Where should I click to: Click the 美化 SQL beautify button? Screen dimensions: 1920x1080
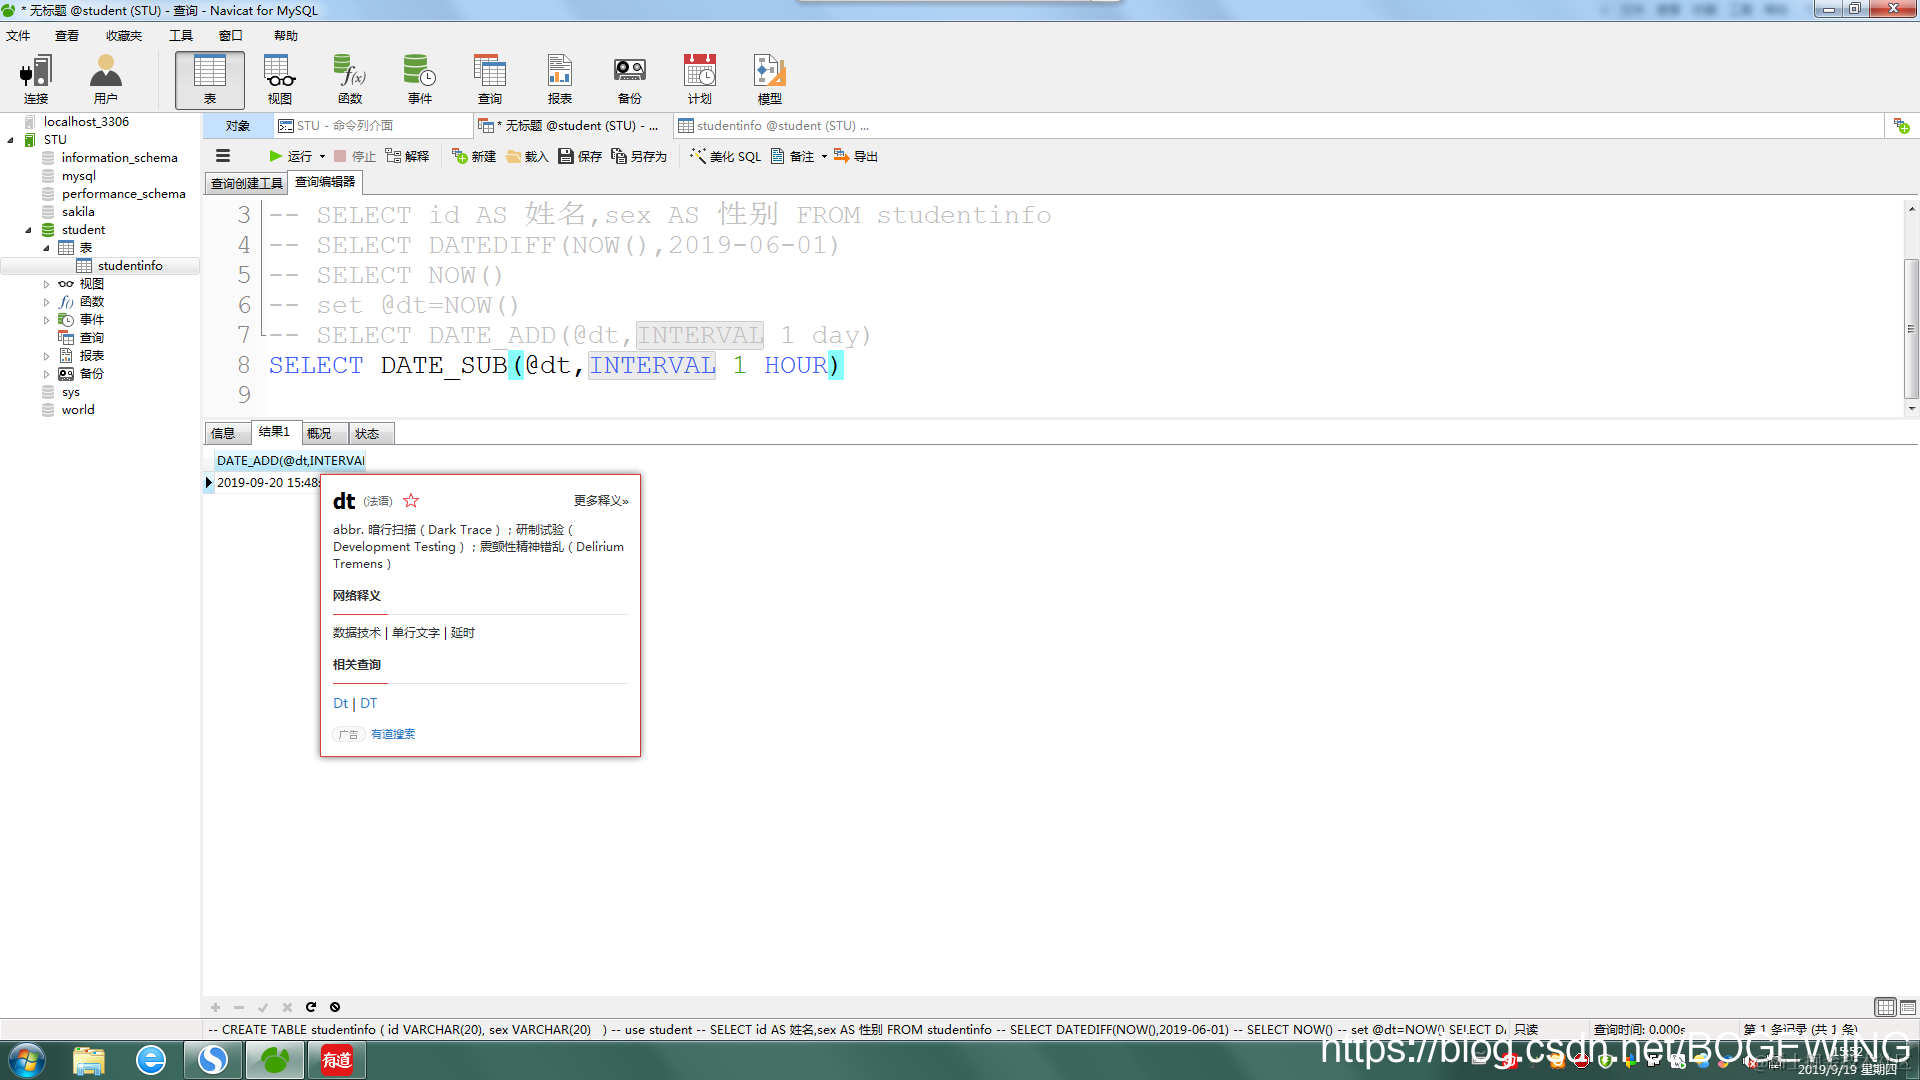(x=726, y=156)
